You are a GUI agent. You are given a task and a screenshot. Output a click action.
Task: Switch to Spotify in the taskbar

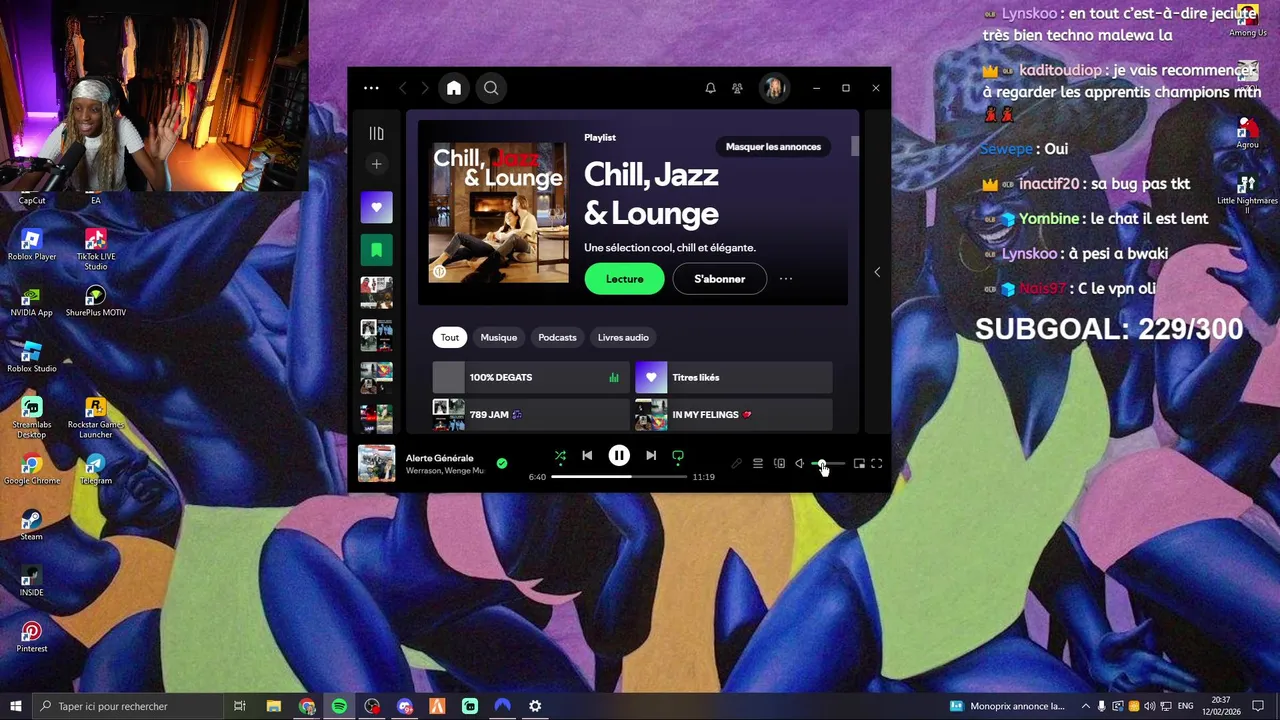(x=339, y=706)
